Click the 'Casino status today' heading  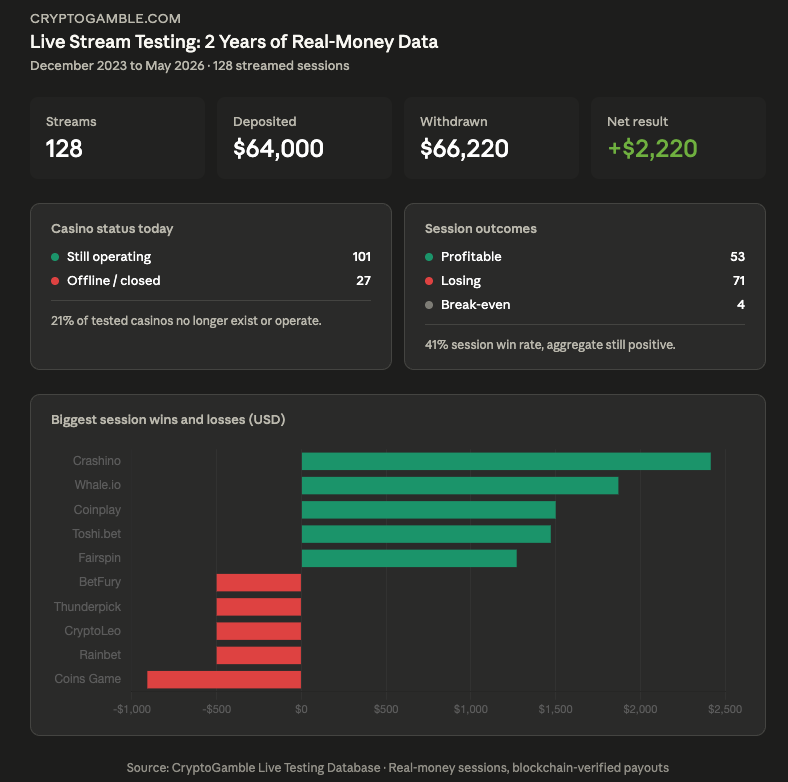(112, 229)
